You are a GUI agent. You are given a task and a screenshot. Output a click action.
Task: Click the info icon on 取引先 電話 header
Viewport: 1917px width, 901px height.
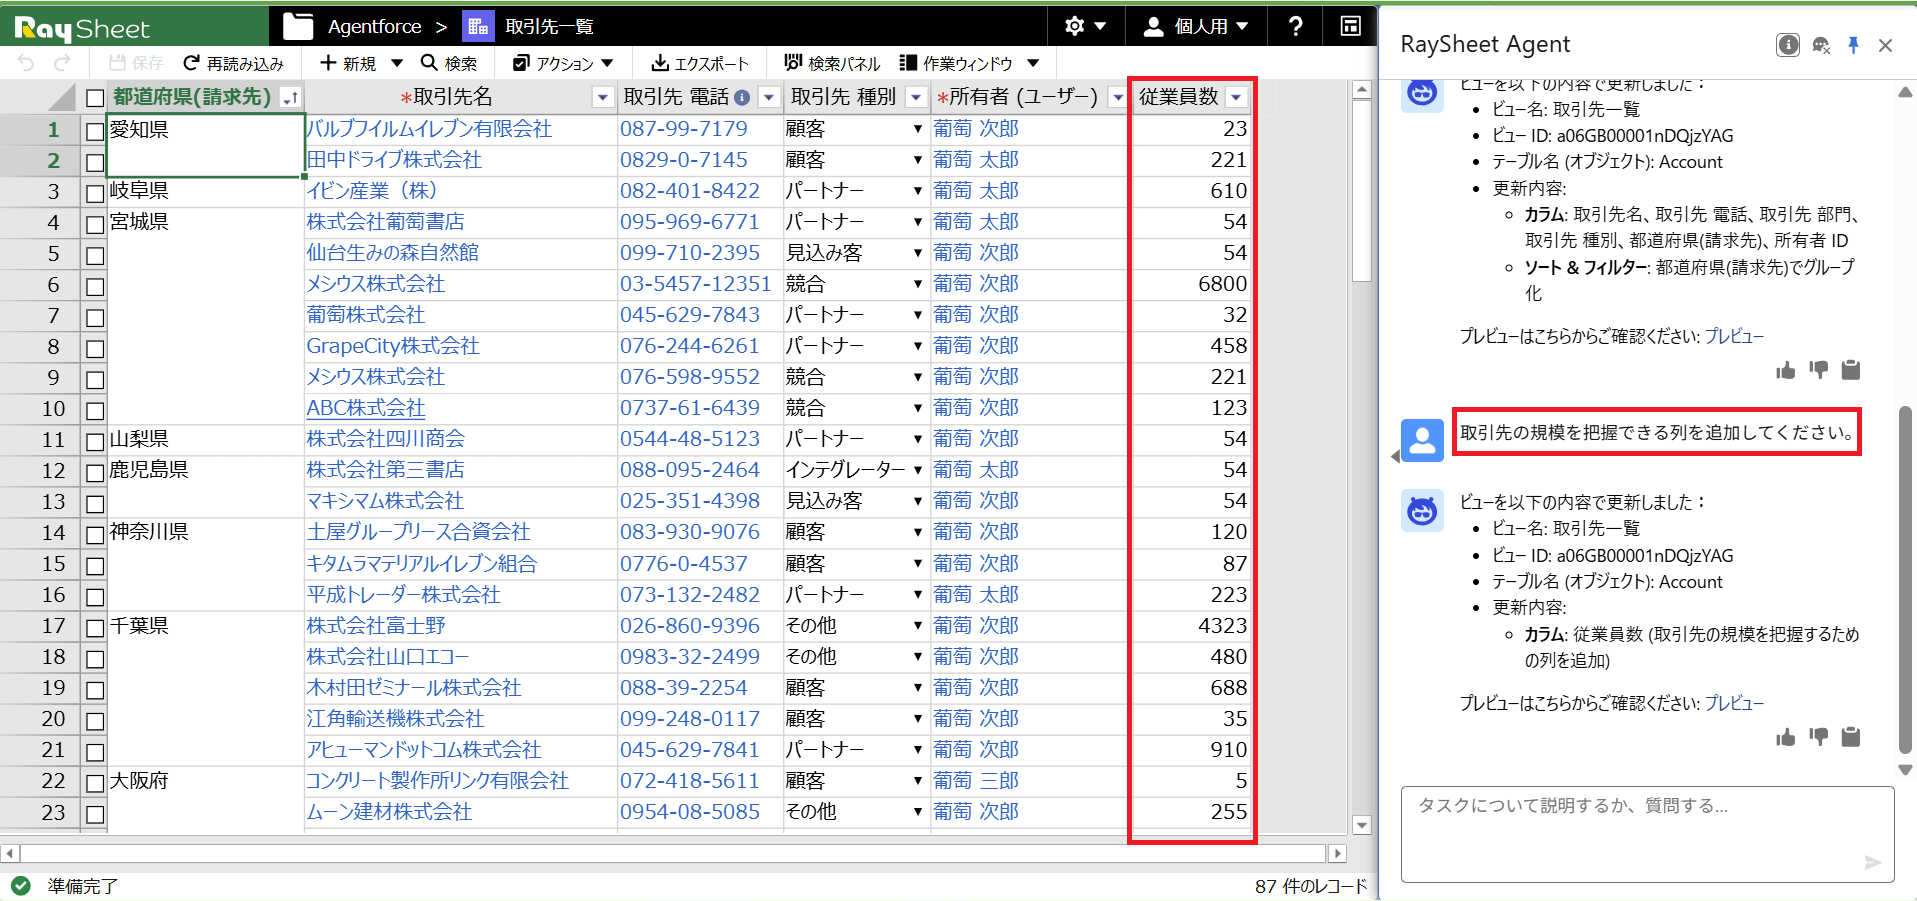742,98
